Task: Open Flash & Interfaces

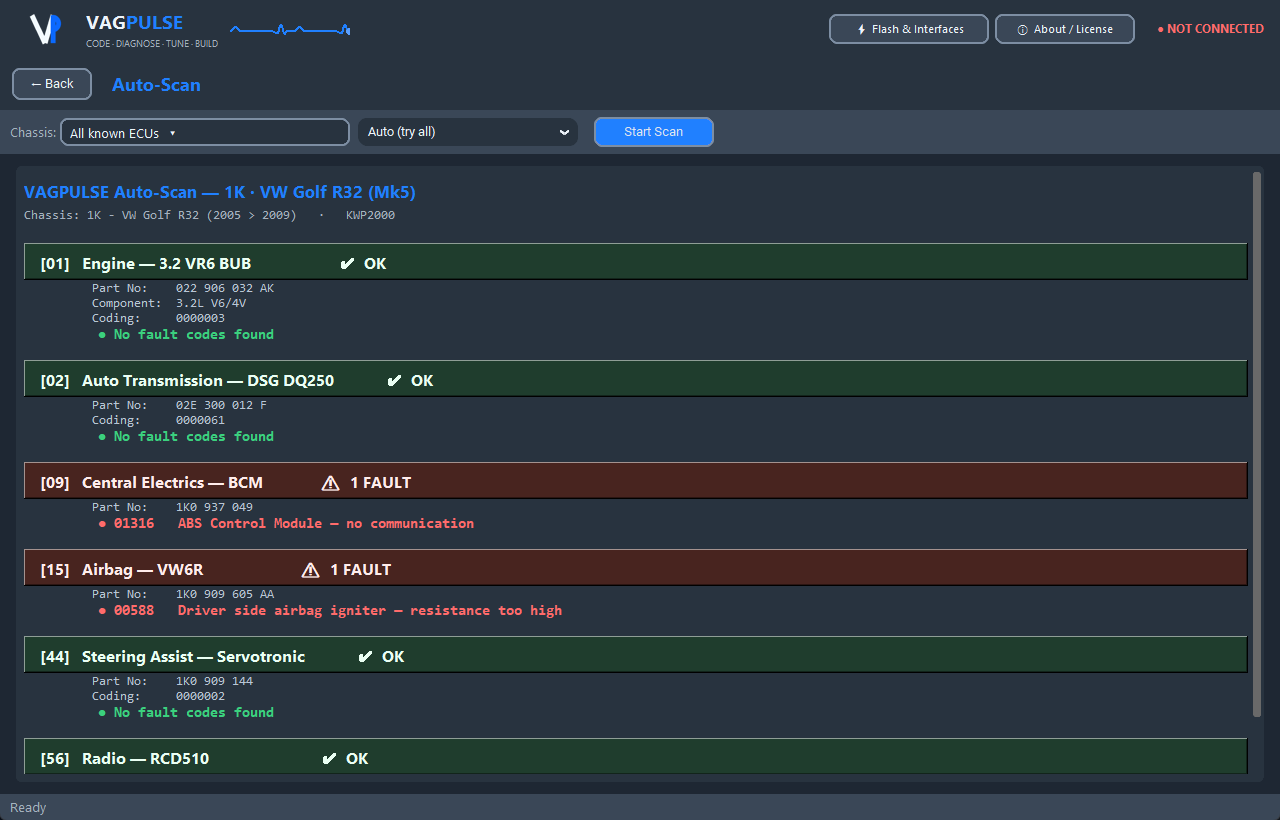Action: pos(909,29)
